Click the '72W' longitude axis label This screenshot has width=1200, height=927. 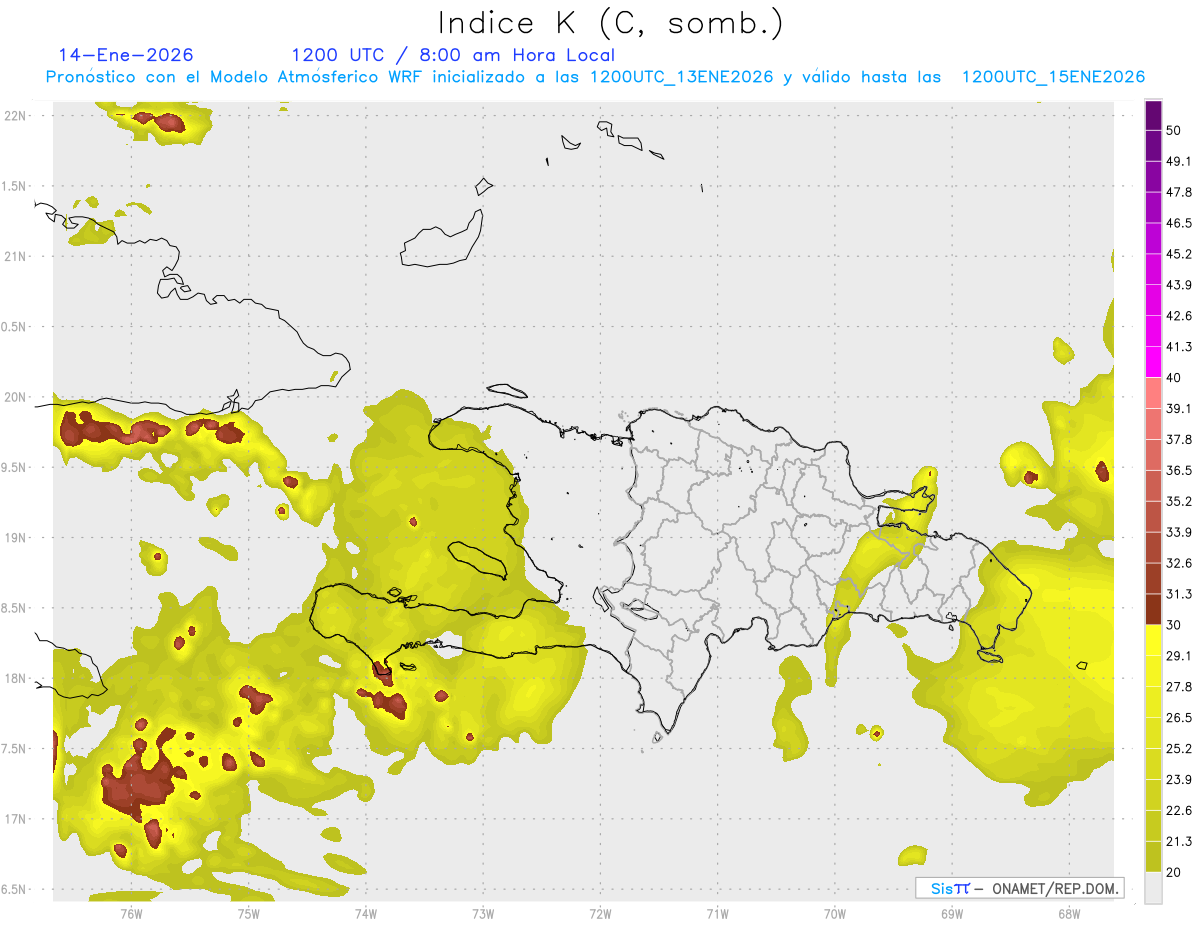tap(600, 913)
